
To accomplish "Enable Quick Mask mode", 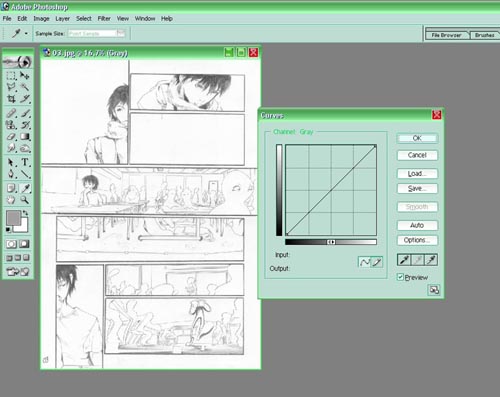I will tap(24, 244).
